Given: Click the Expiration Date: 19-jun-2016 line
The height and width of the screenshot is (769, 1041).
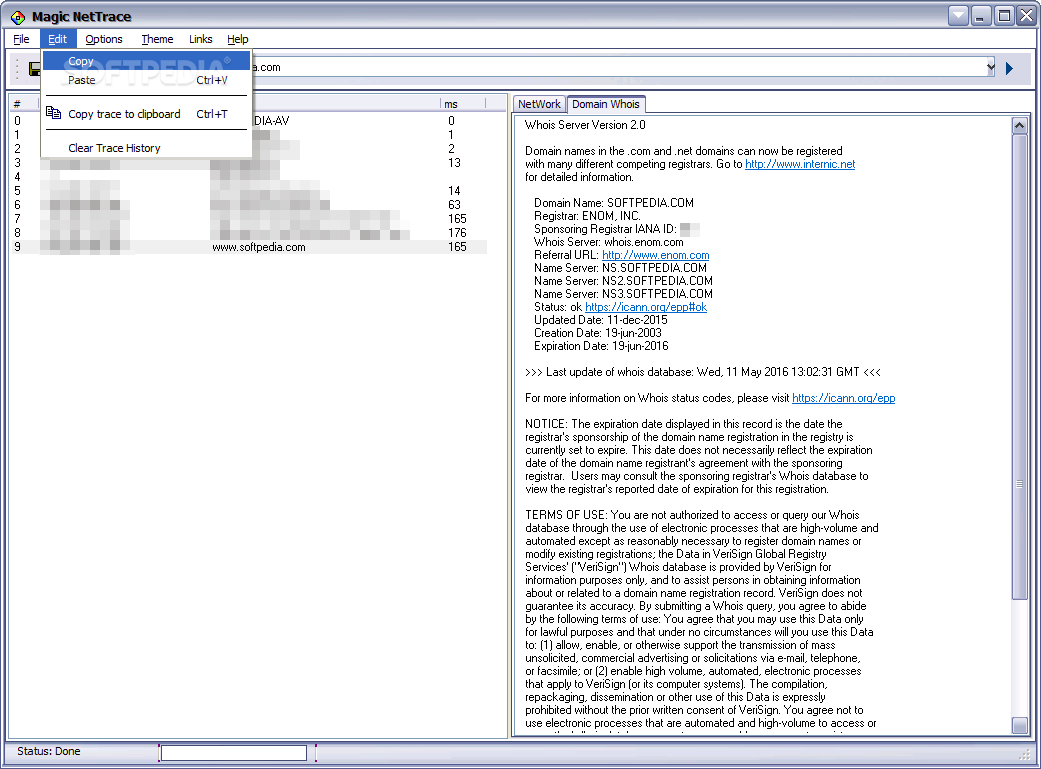Looking at the screenshot, I should click(x=601, y=346).
